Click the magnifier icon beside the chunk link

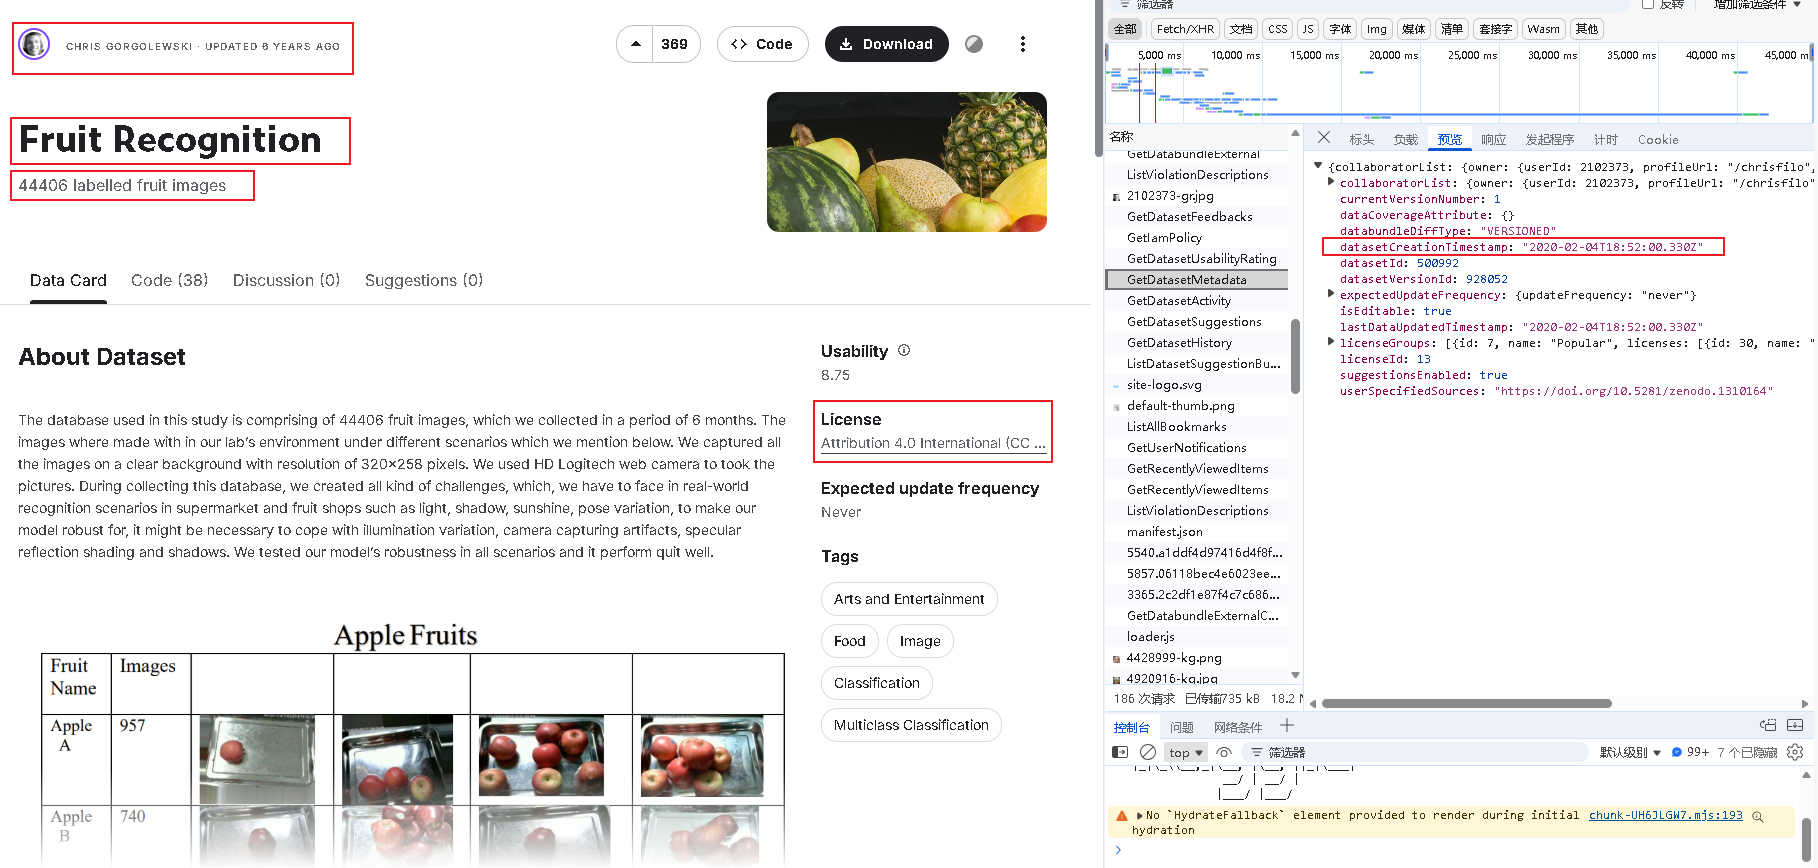tap(1758, 816)
